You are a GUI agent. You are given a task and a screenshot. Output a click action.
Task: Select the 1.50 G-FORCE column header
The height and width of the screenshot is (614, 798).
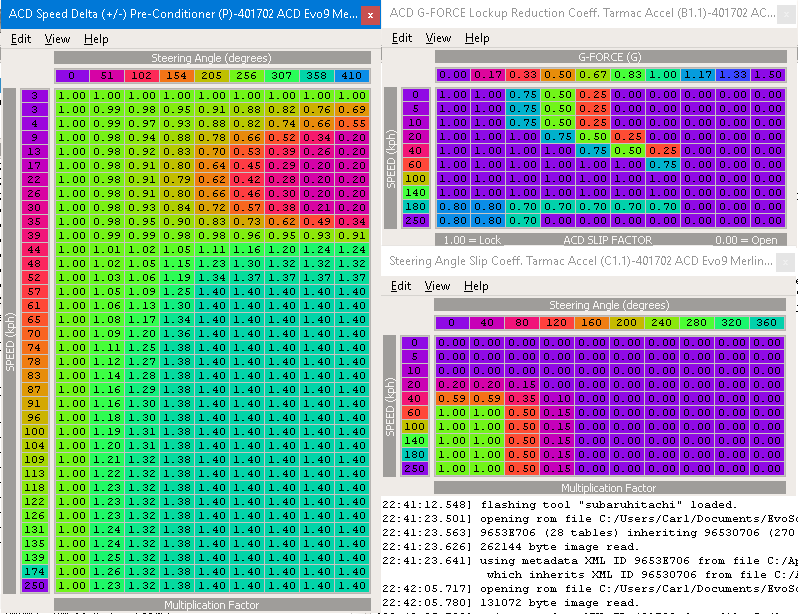click(x=768, y=75)
